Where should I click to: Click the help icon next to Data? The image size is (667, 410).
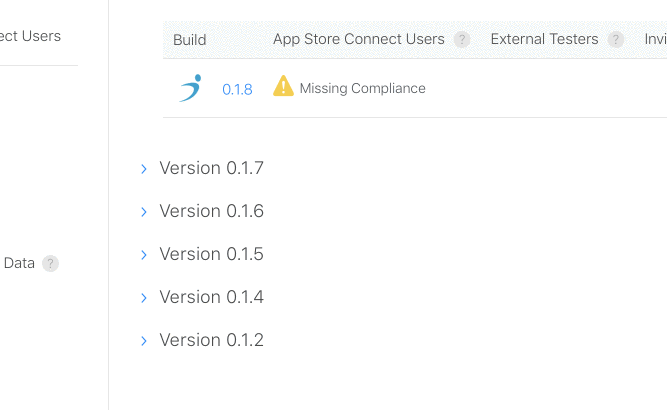click(50, 263)
